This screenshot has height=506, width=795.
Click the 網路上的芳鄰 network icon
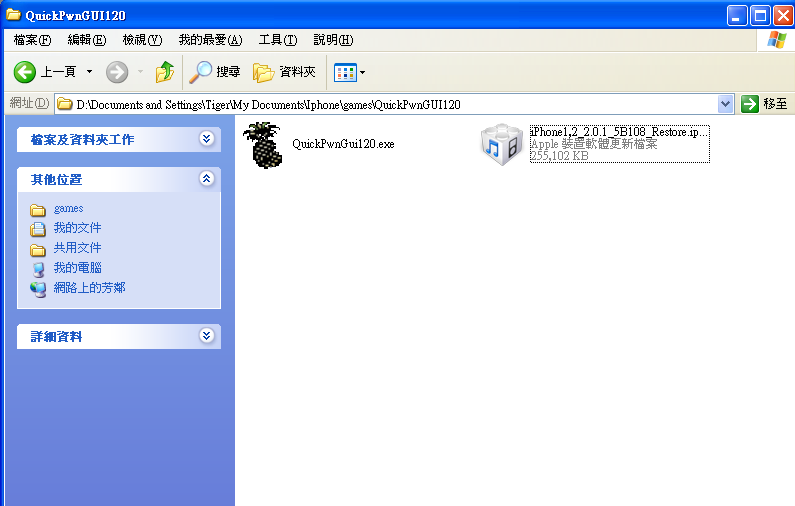click(x=38, y=289)
